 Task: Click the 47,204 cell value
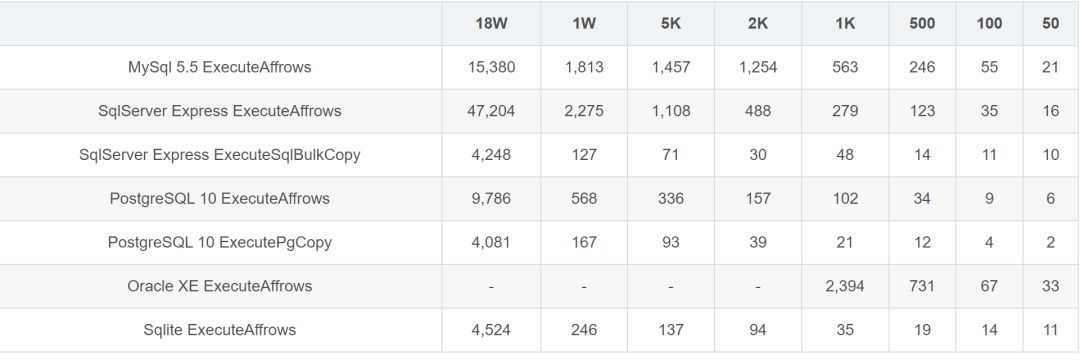coord(491,111)
